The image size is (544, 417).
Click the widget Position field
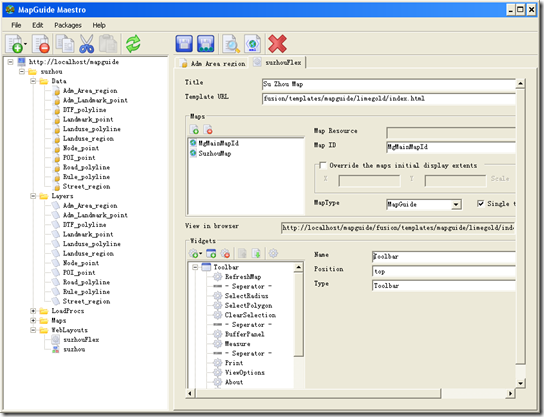tap(444, 271)
